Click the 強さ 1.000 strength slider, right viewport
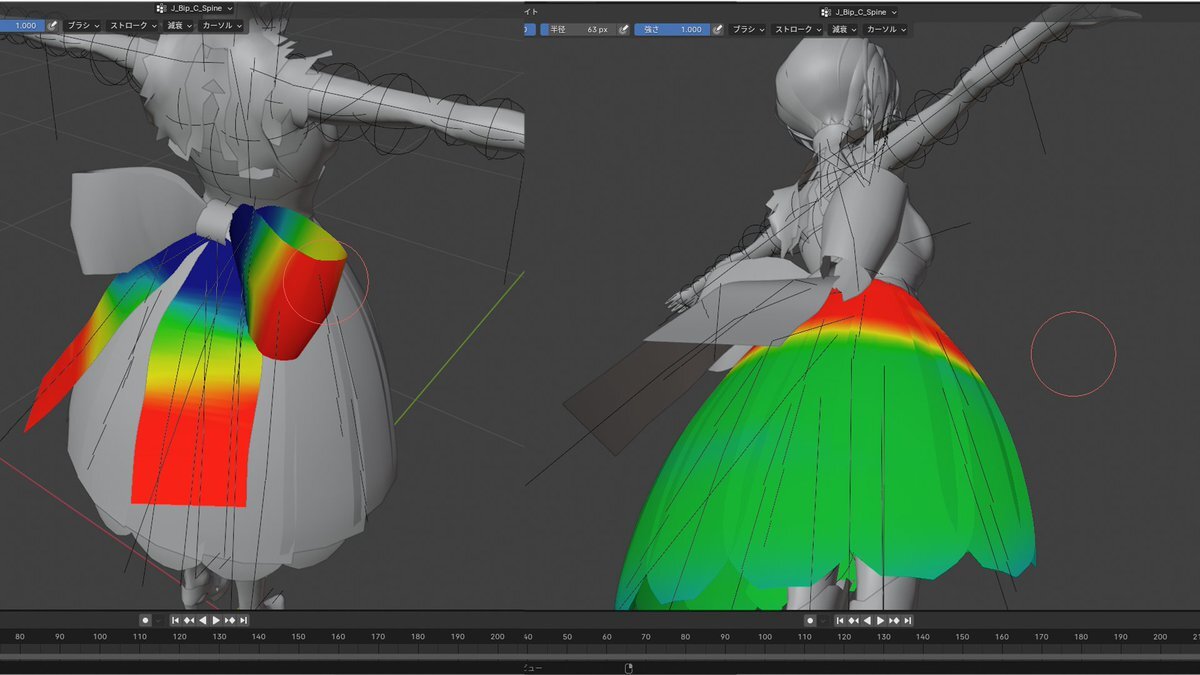Viewport: 1200px width, 675px height. pyautogui.click(x=672, y=30)
